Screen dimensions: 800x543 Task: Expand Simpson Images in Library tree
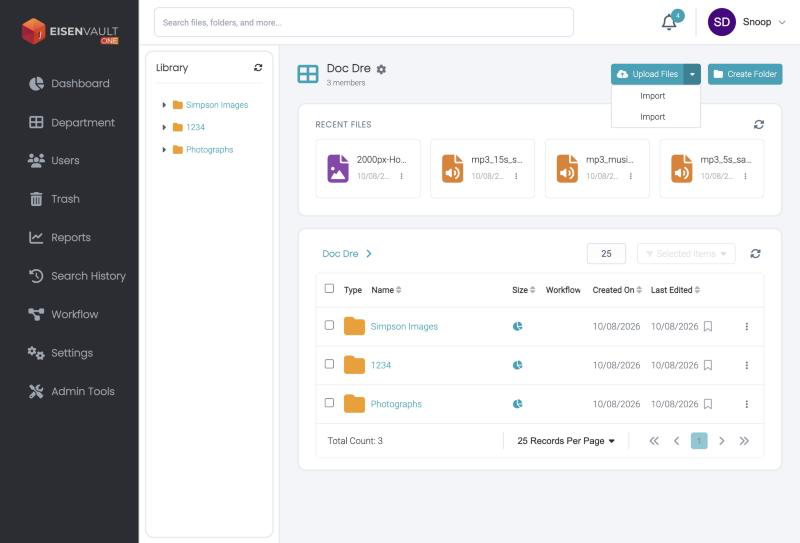point(164,105)
